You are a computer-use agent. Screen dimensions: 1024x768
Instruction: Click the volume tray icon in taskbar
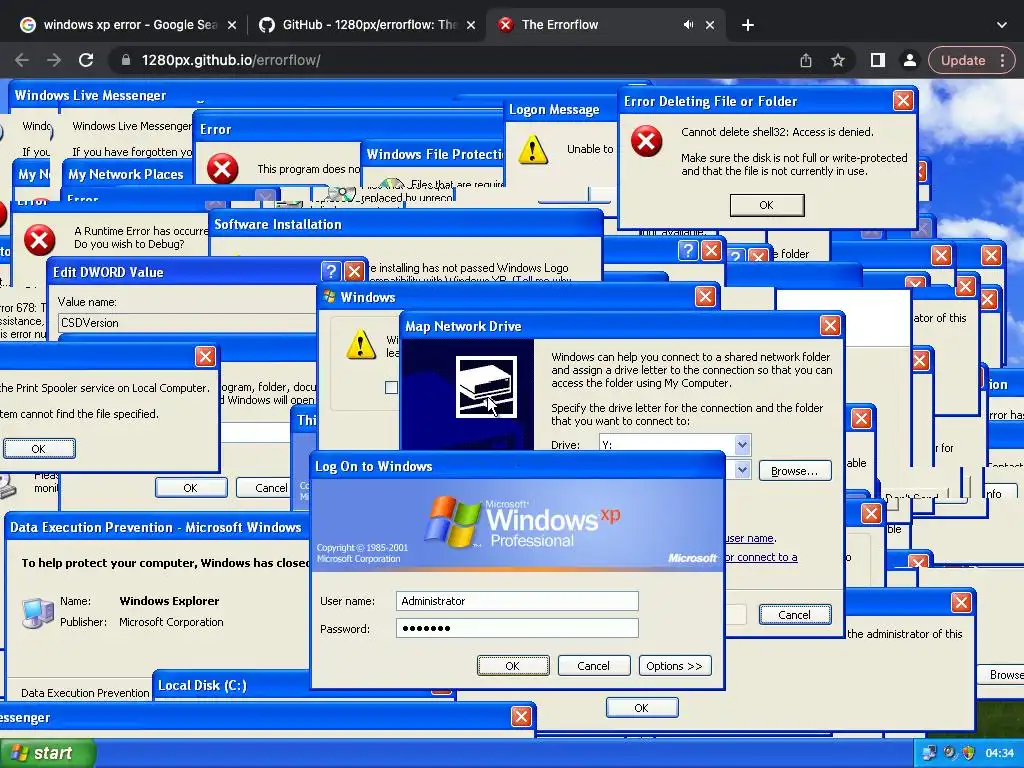pos(950,753)
